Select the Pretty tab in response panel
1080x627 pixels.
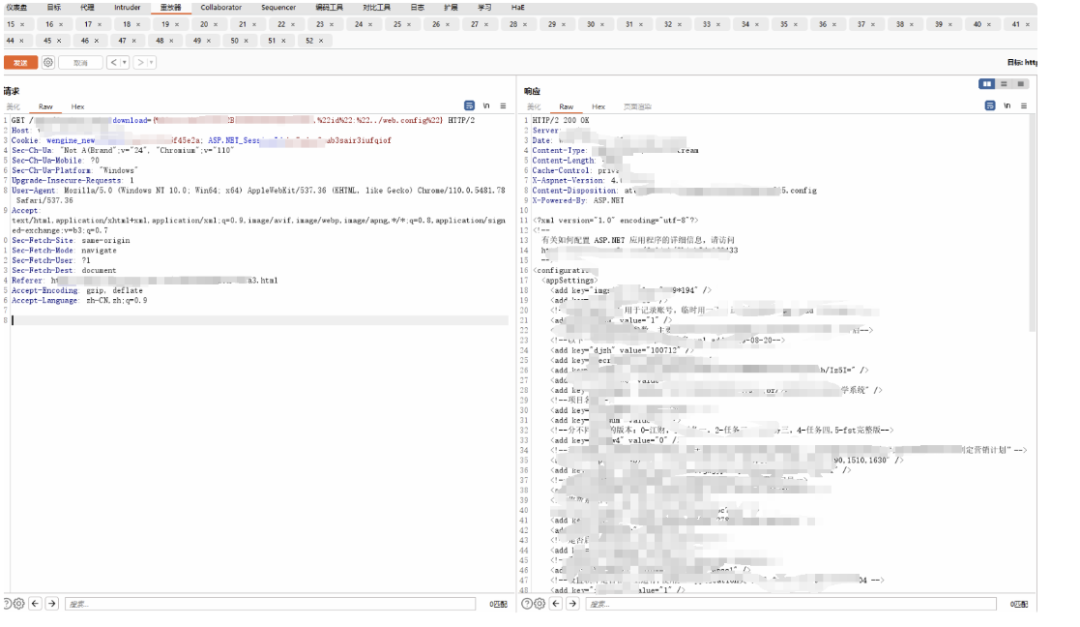coord(534,107)
